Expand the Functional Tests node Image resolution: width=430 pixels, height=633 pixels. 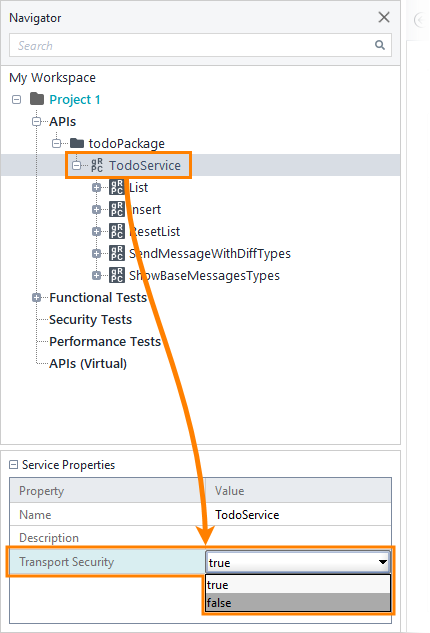click(36, 298)
